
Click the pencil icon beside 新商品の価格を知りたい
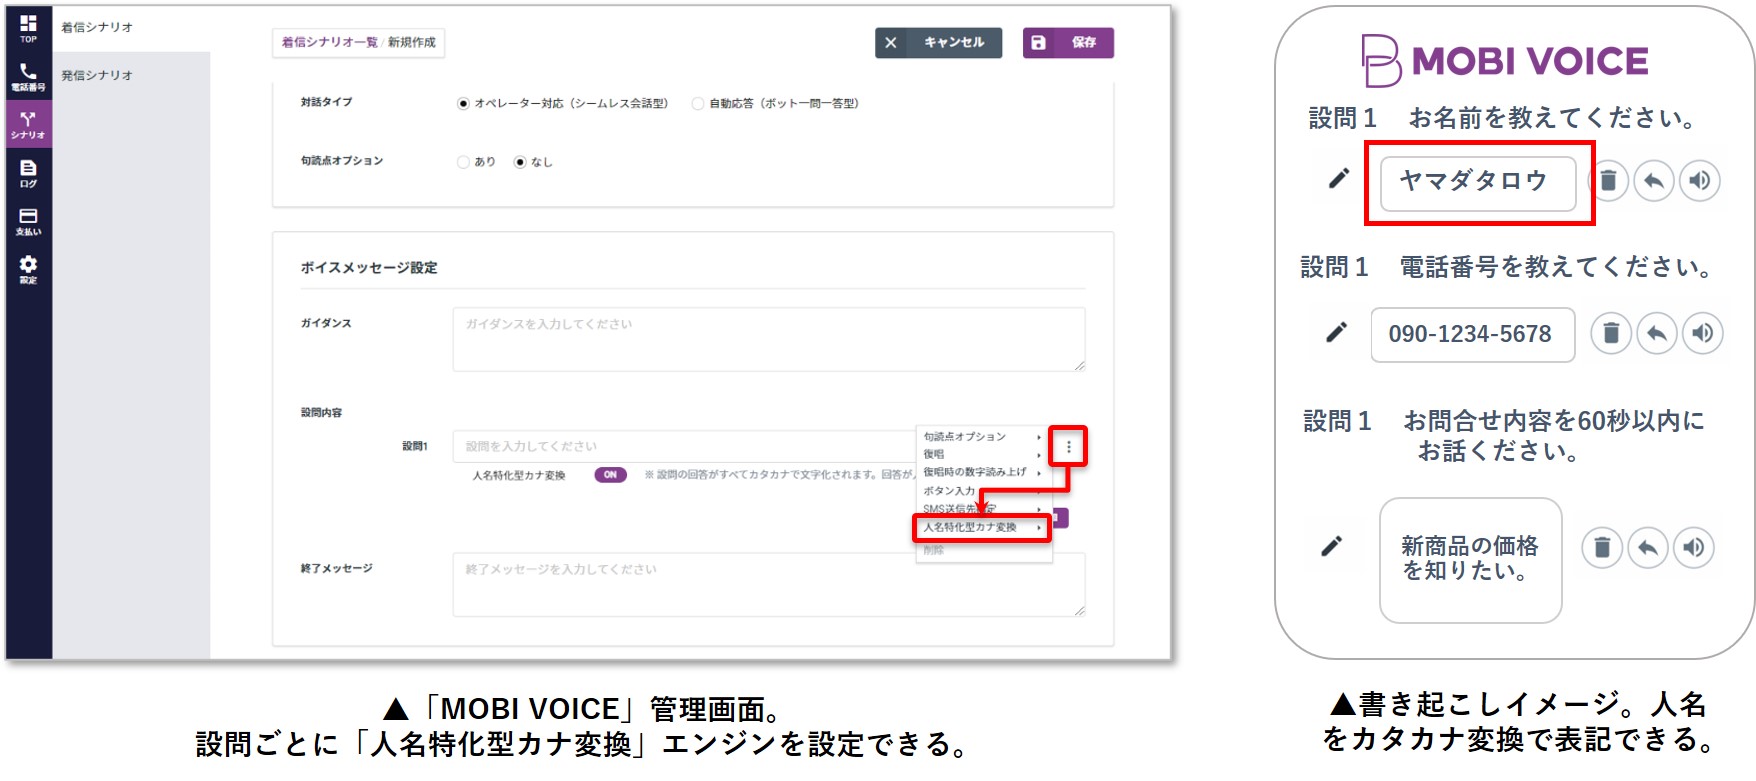click(1332, 546)
